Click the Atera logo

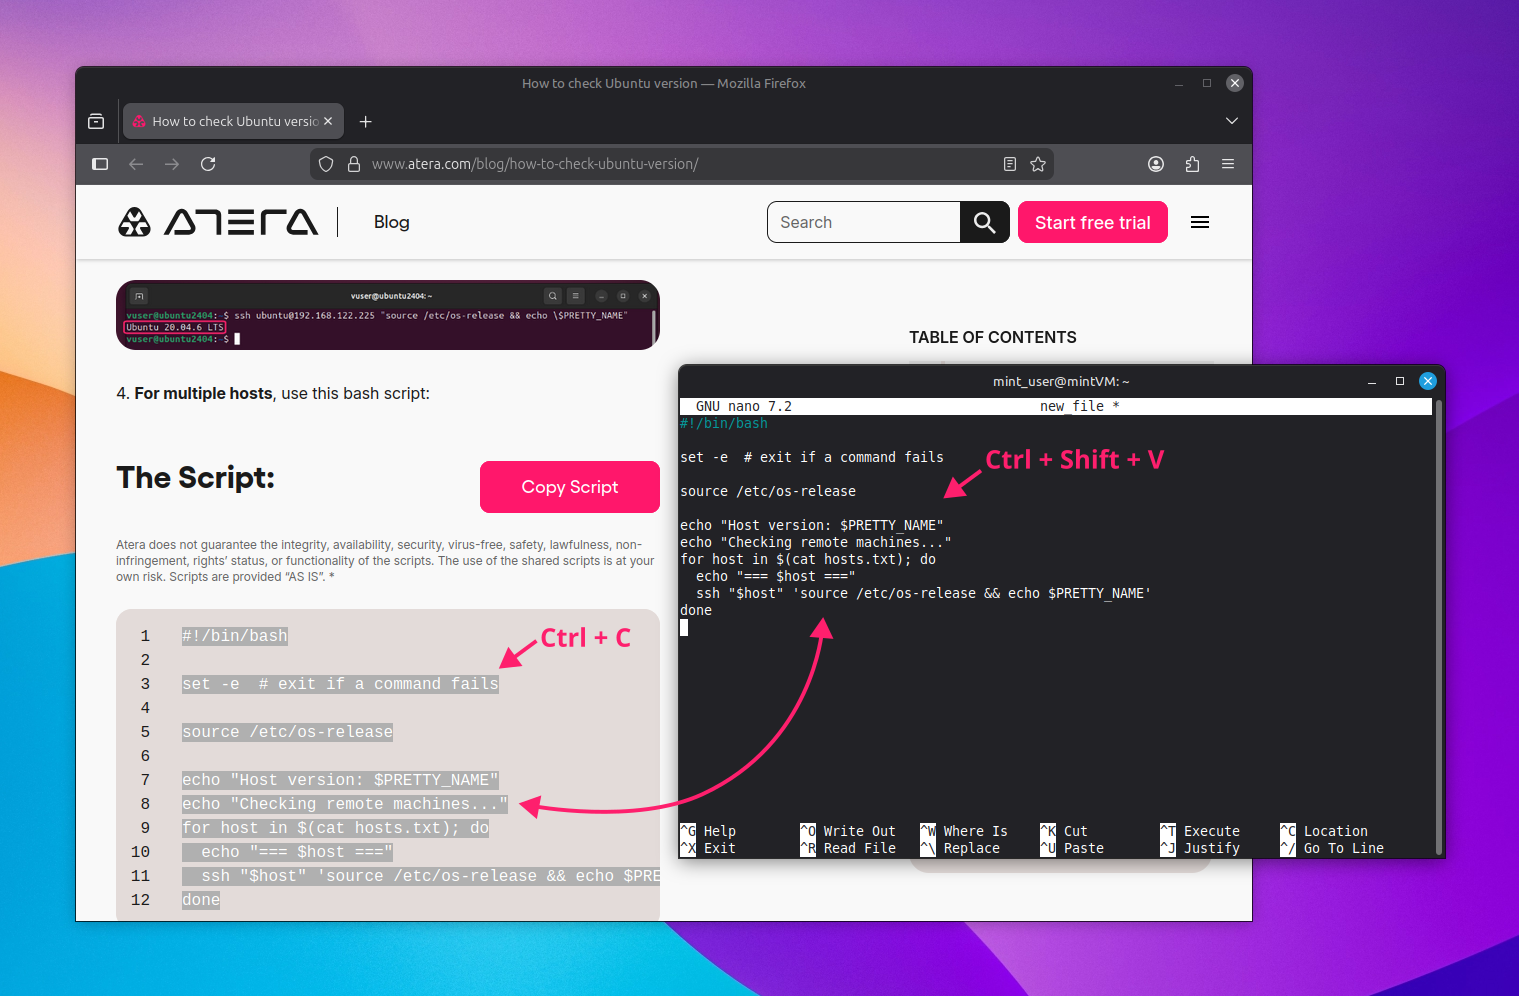218,222
